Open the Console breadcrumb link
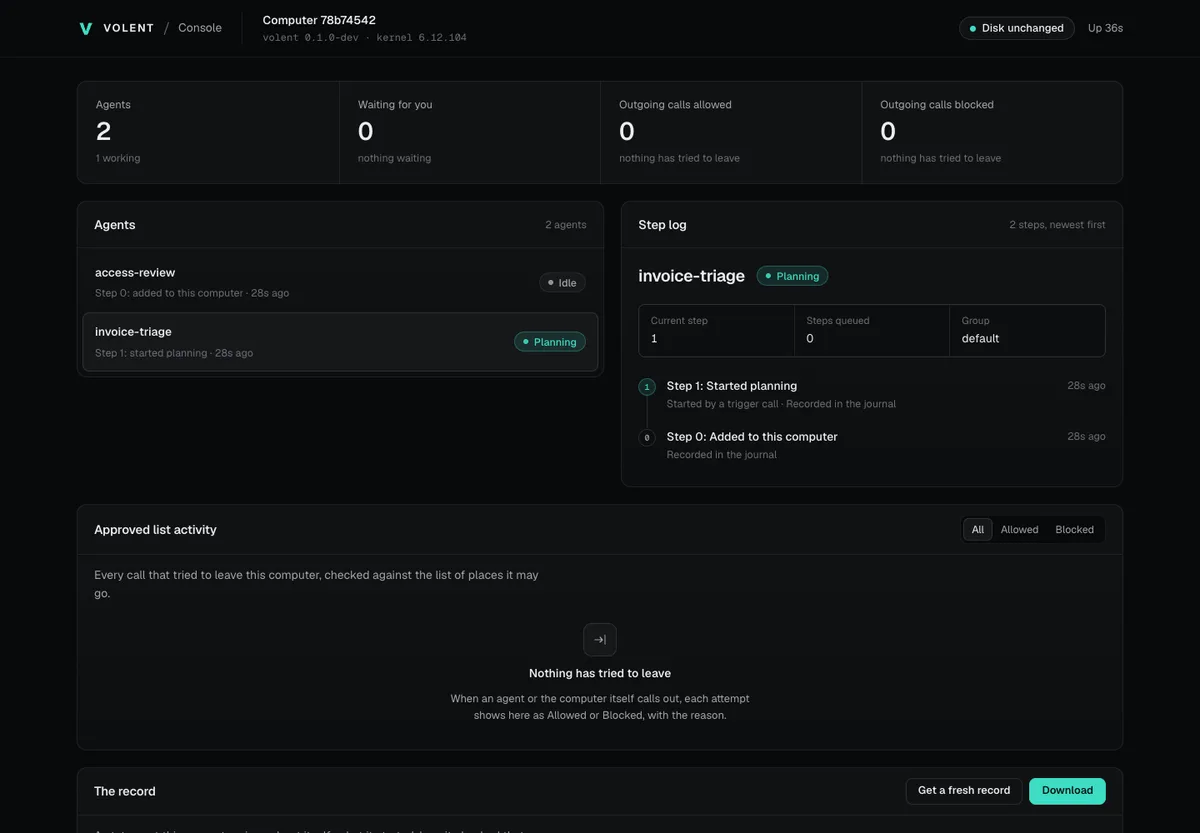Screen dimensions: 1200x833 (x=200, y=28)
